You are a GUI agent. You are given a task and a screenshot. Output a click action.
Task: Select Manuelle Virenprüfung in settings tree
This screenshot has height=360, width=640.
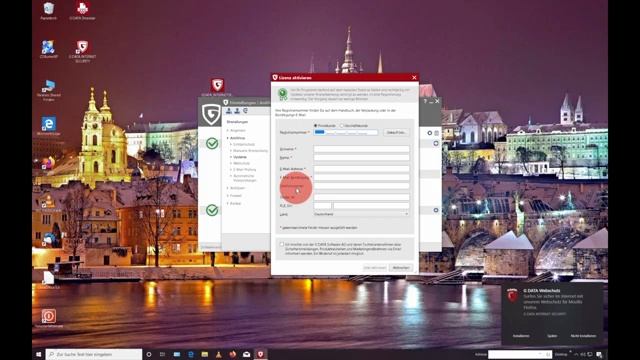click(x=250, y=151)
